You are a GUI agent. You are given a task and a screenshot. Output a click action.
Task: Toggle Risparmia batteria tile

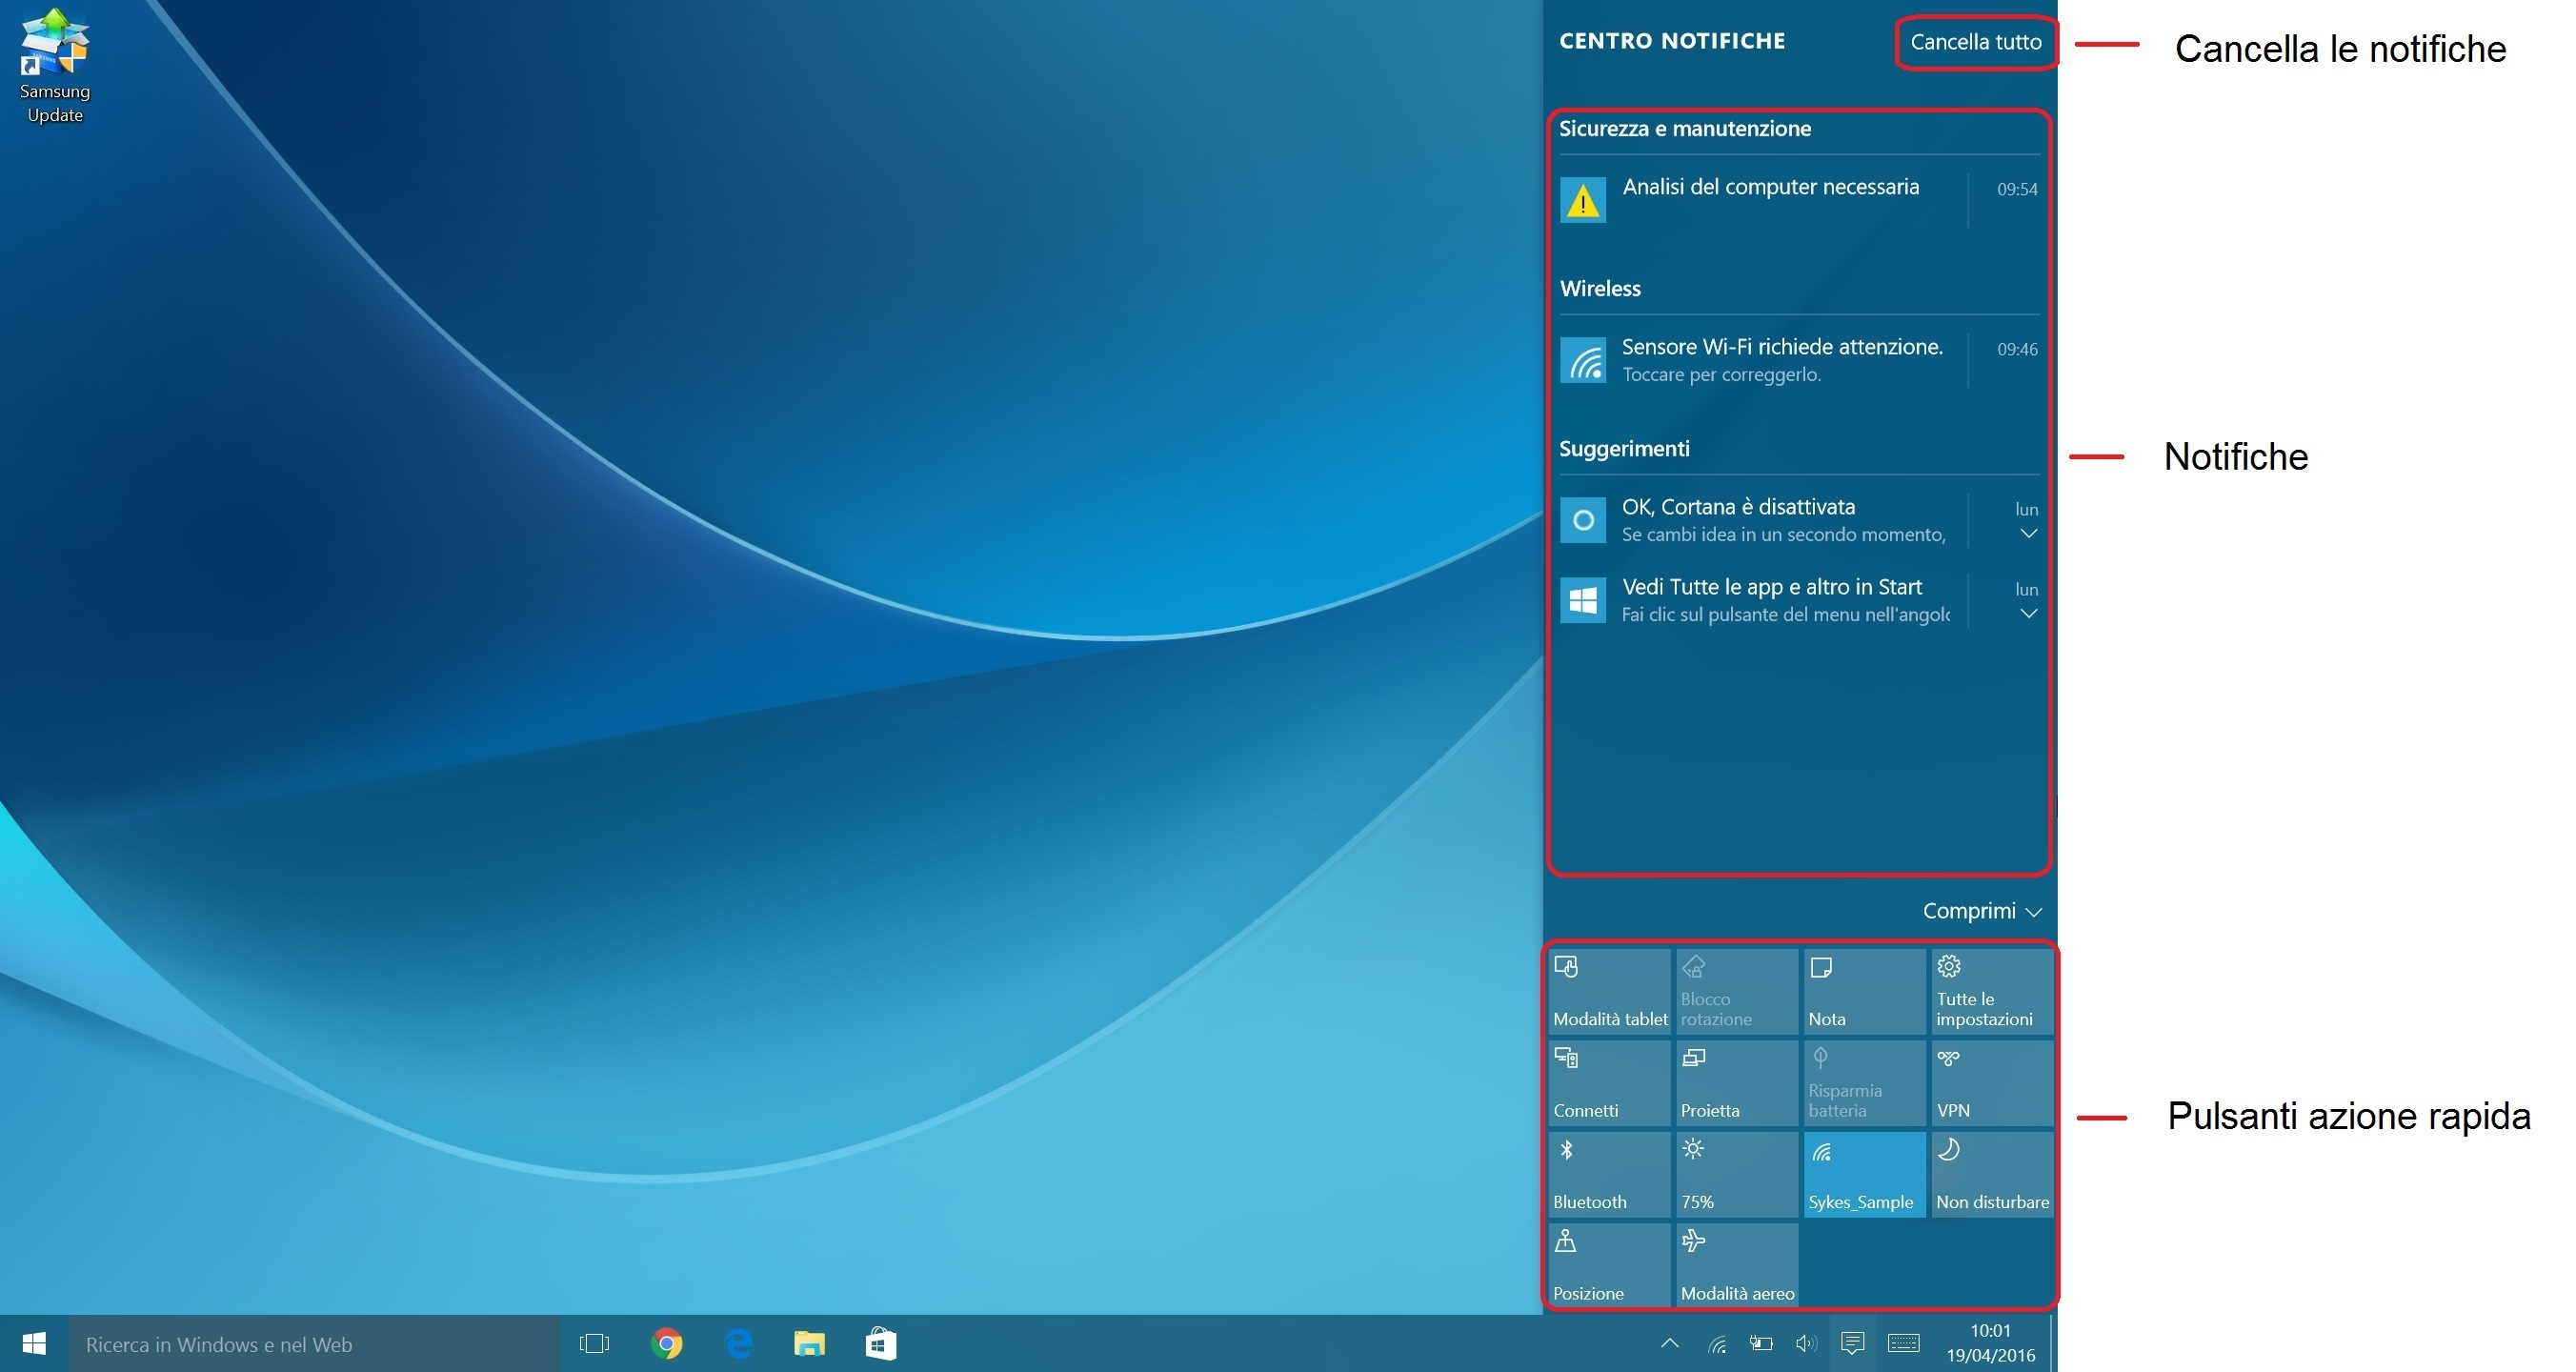coord(1864,1083)
